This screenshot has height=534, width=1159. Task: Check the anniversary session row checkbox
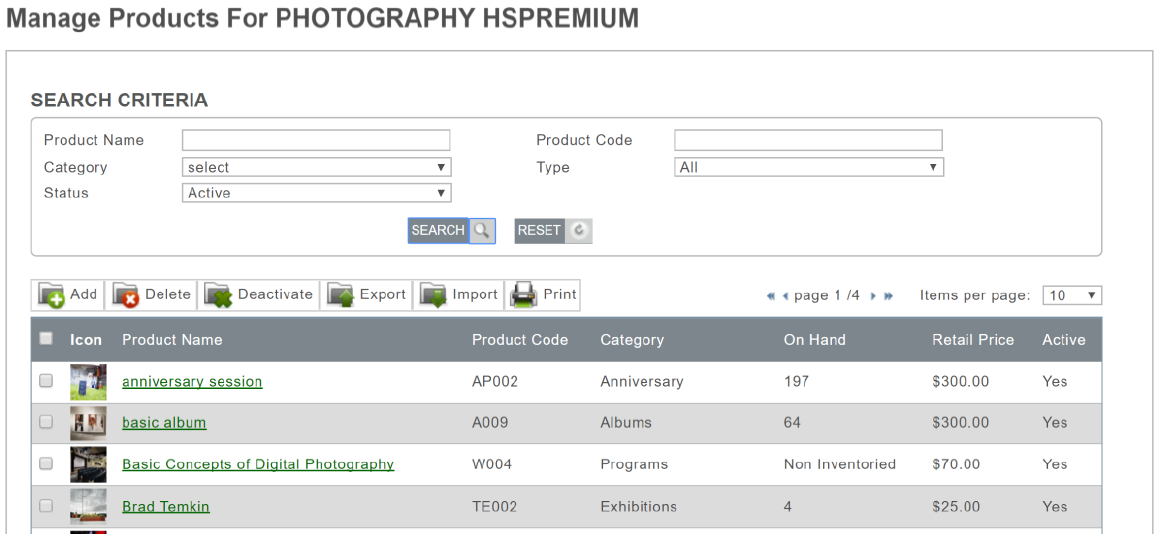point(46,381)
